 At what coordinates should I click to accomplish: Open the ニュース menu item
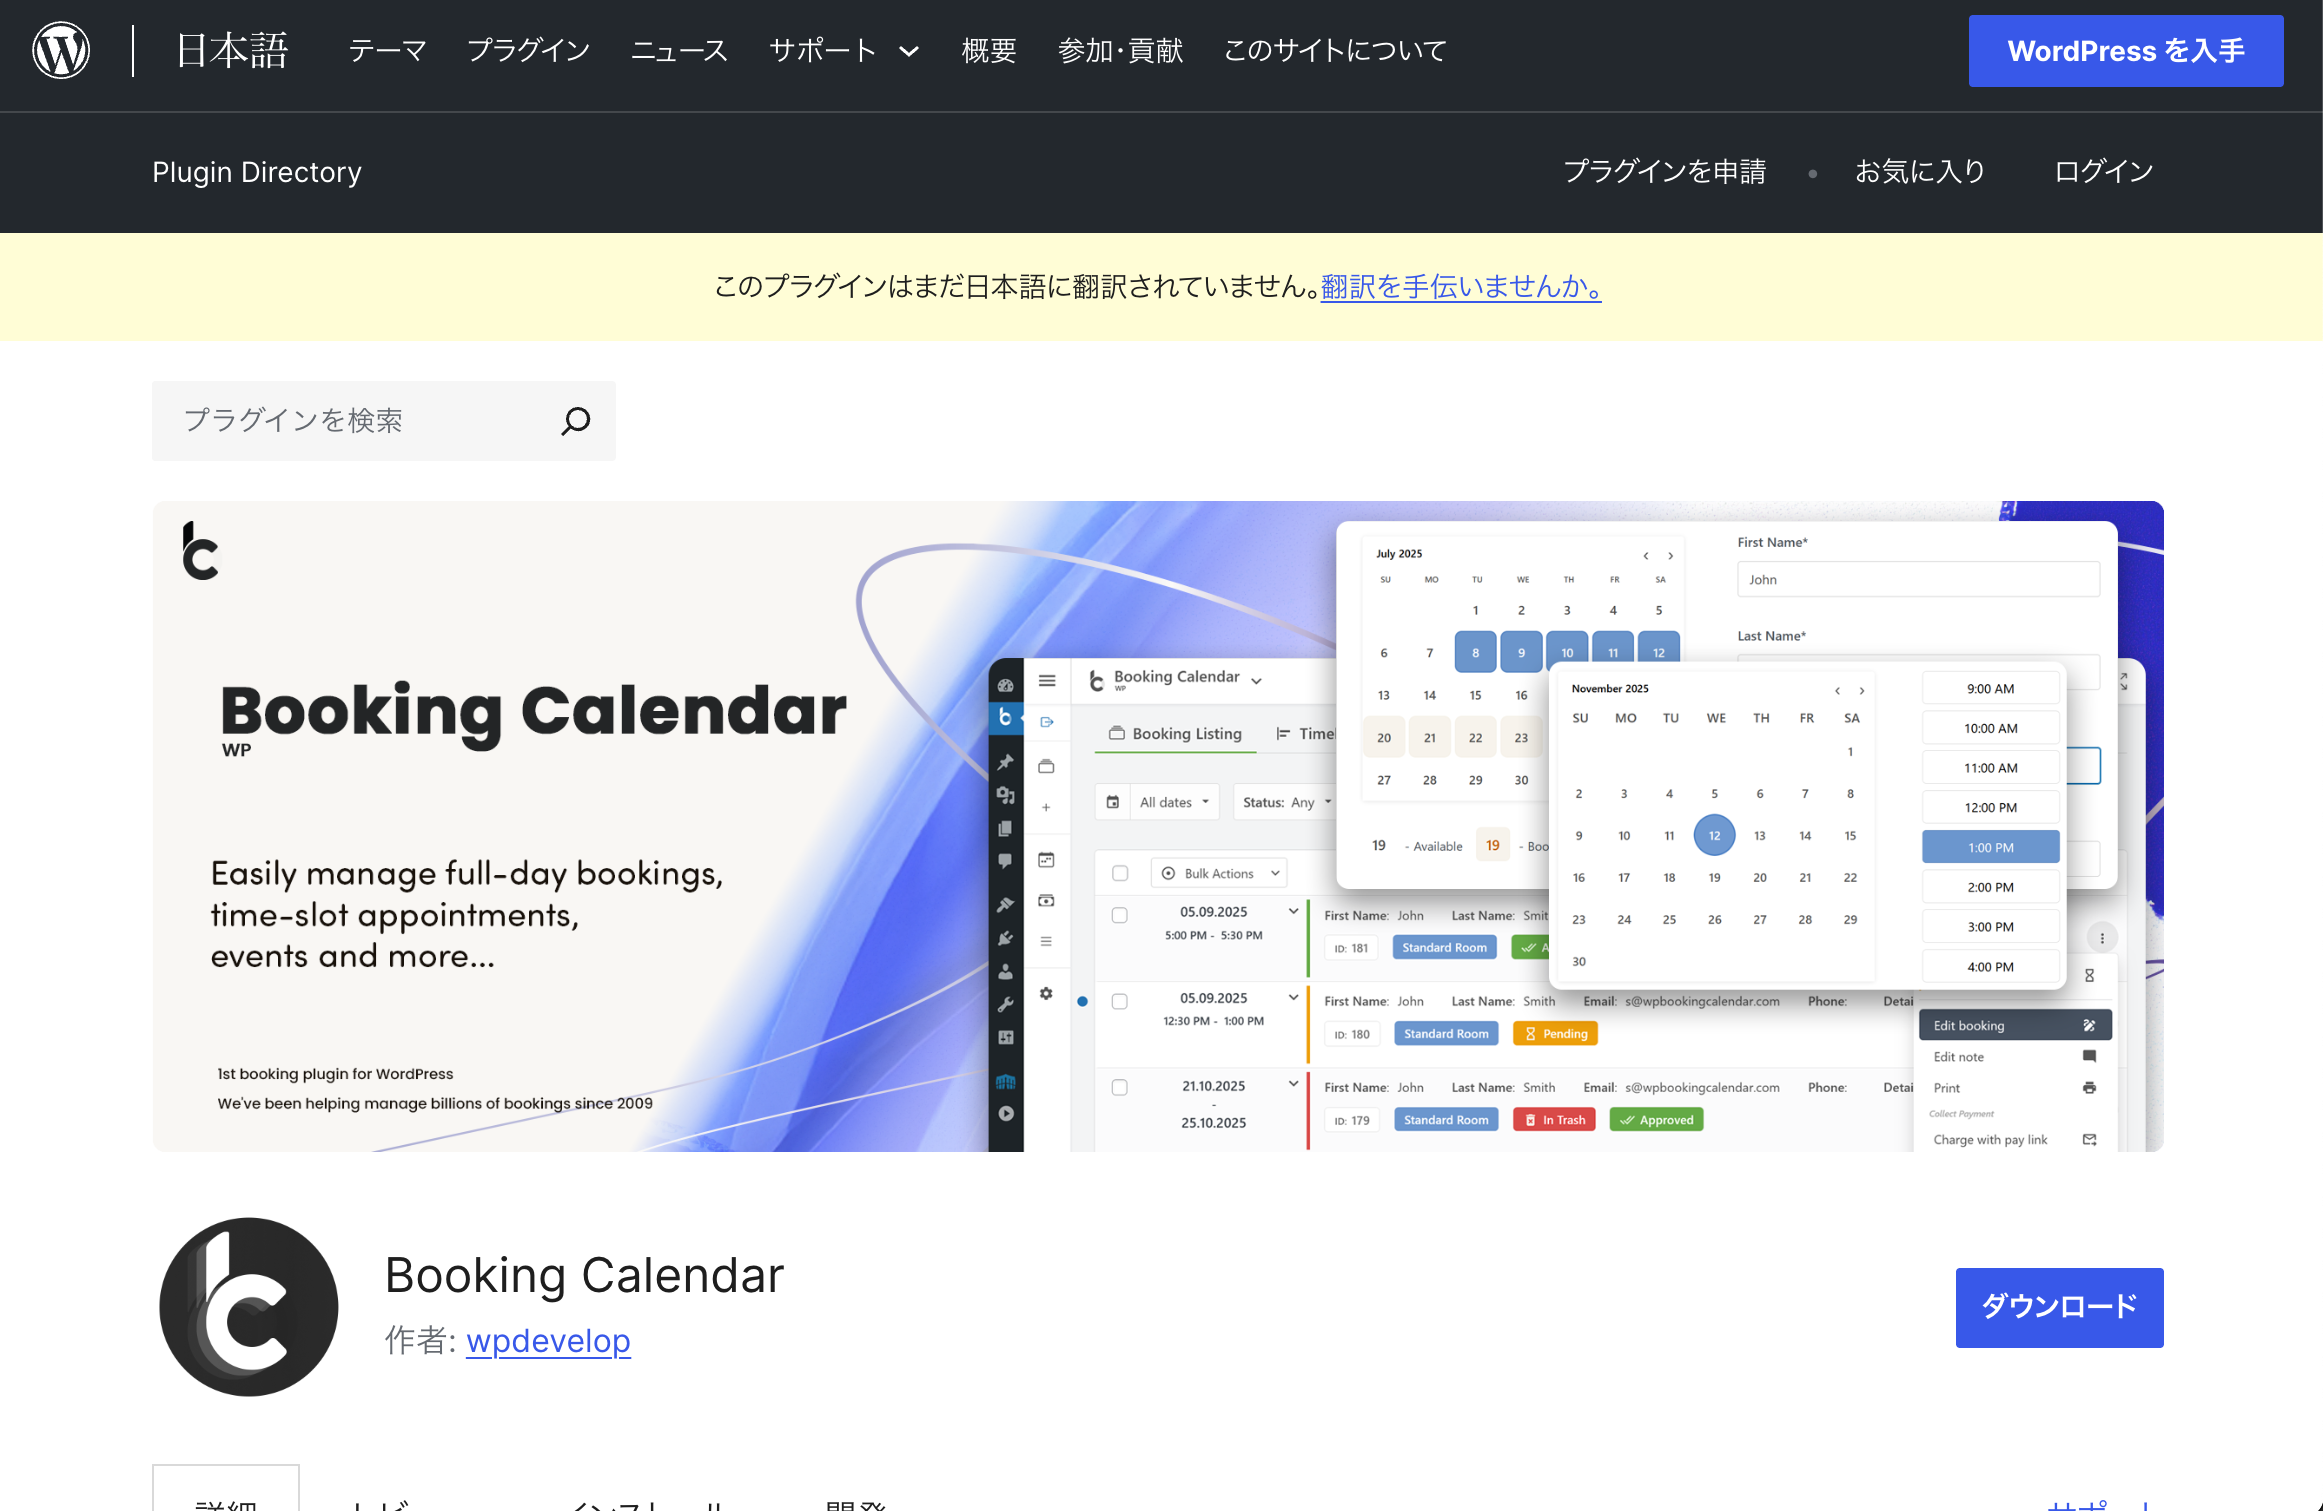pyautogui.click(x=679, y=51)
